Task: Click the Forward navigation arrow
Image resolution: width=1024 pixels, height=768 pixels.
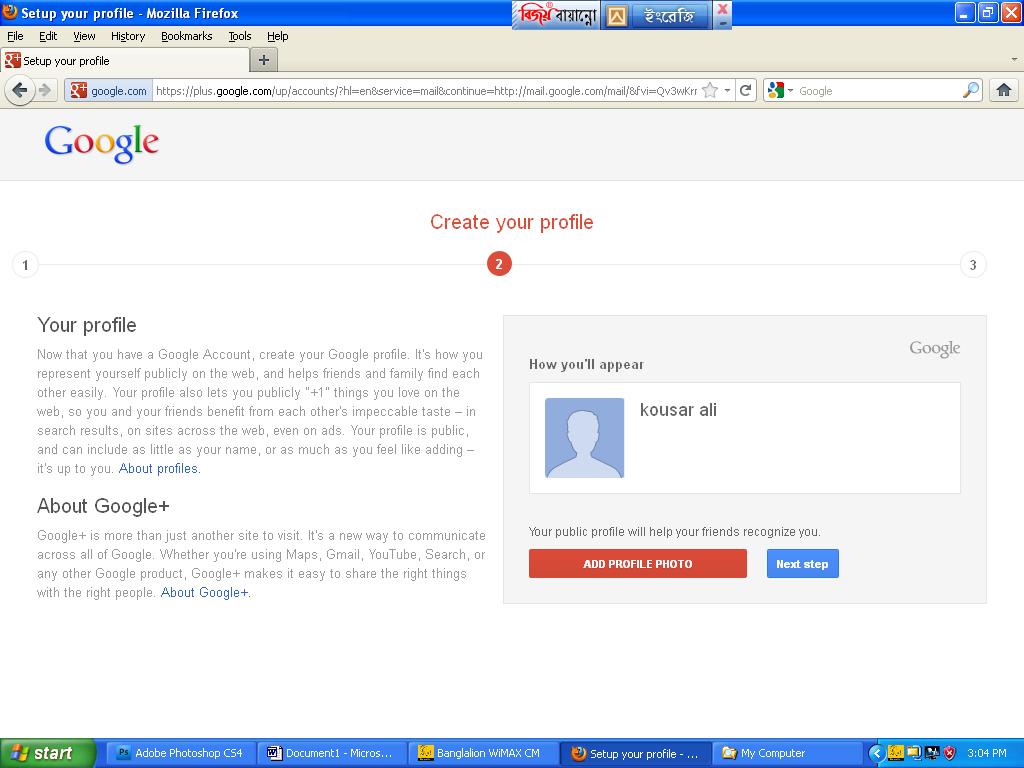Action: [45, 90]
